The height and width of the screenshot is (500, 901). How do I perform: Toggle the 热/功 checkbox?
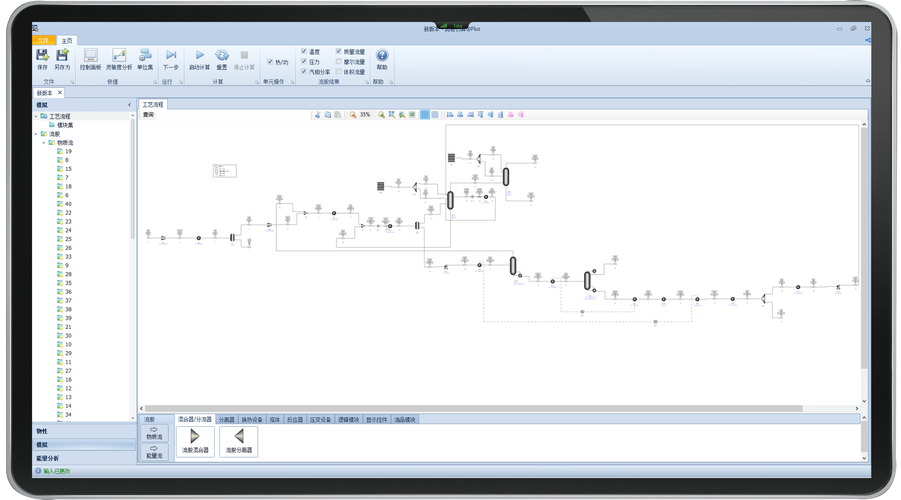[270, 61]
